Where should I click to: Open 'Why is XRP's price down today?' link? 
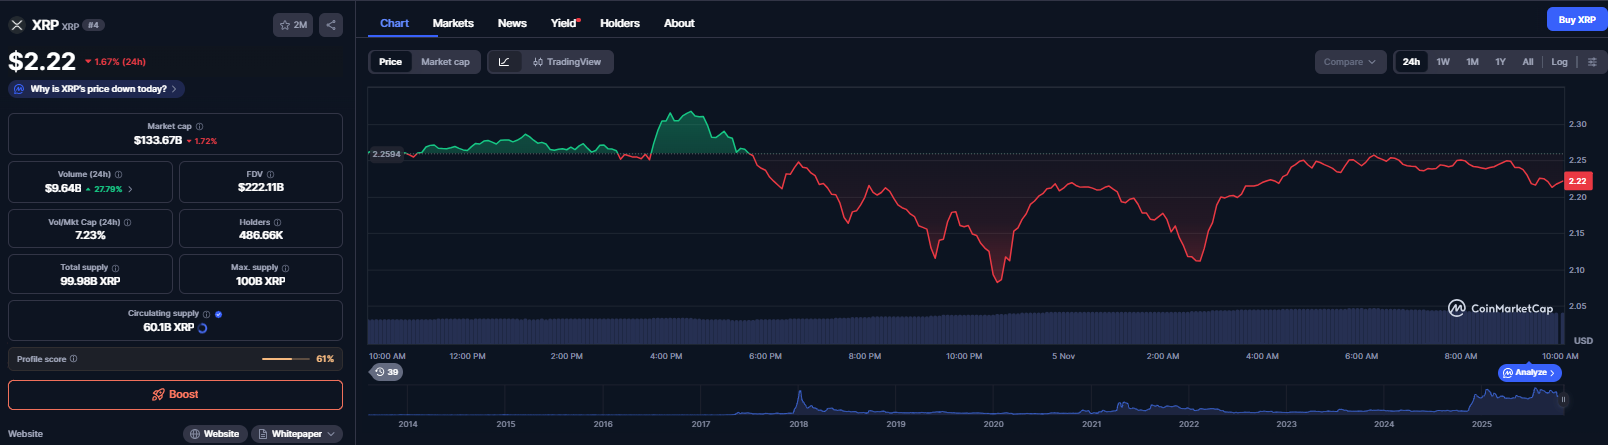pyautogui.click(x=97, y=89)
